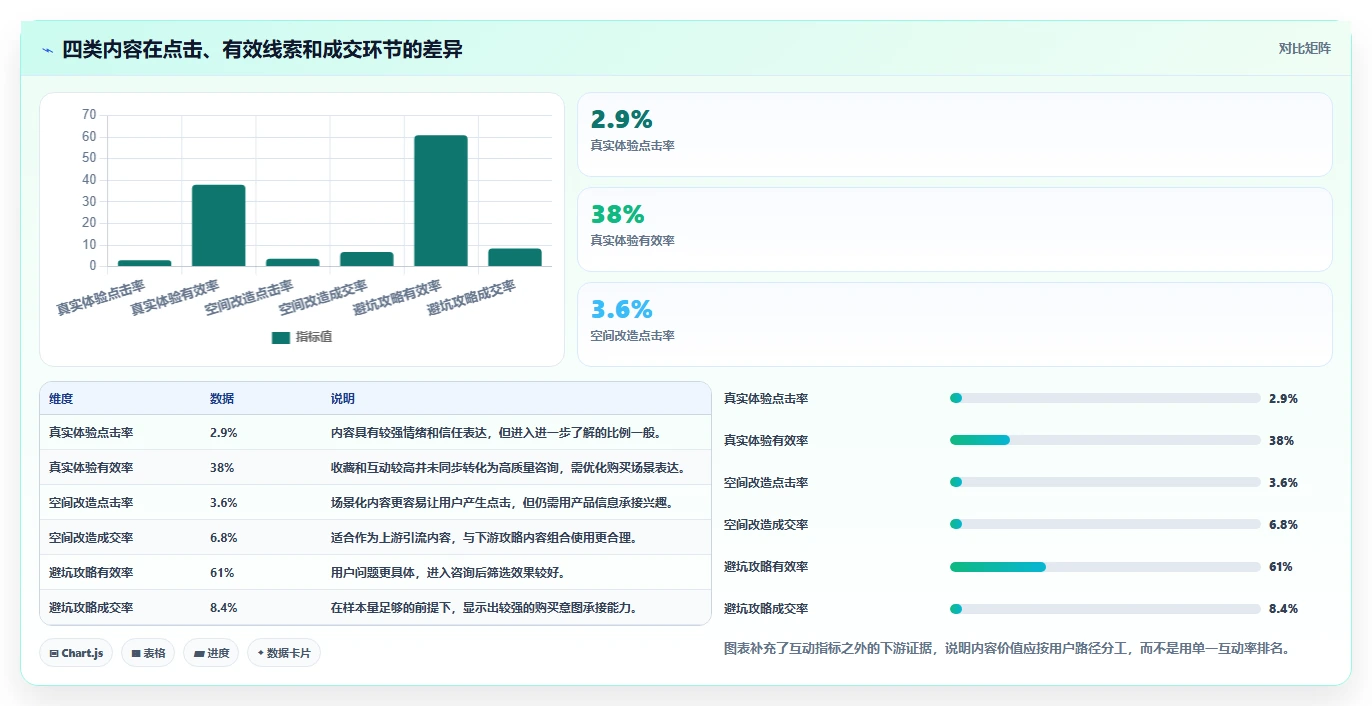Click the 真实体验有效率 progress bar
The image size is (1372, 706).
click(1105, 440)
